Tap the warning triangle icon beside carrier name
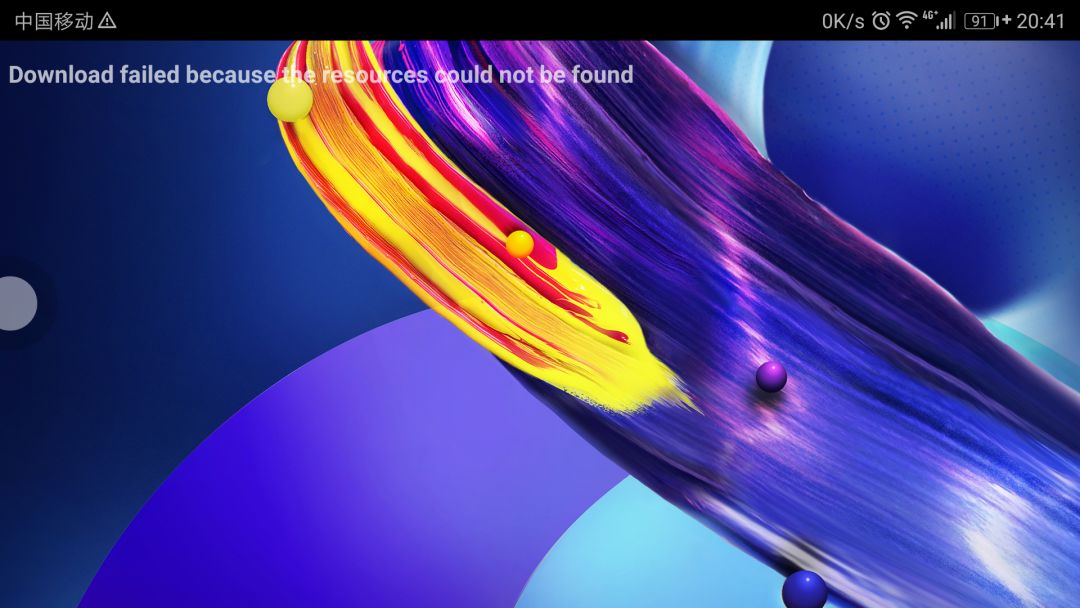Viewport: 1080px width, 608px height. pos(107,21)
